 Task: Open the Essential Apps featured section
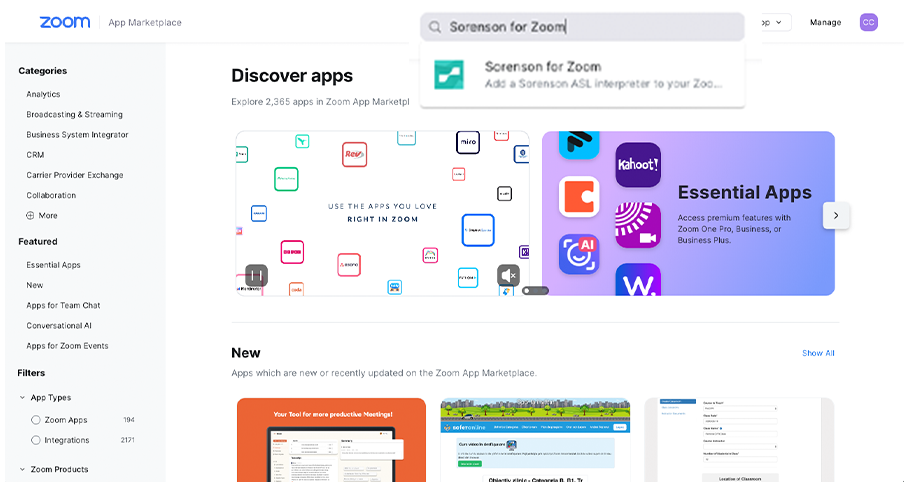[53, 265]
